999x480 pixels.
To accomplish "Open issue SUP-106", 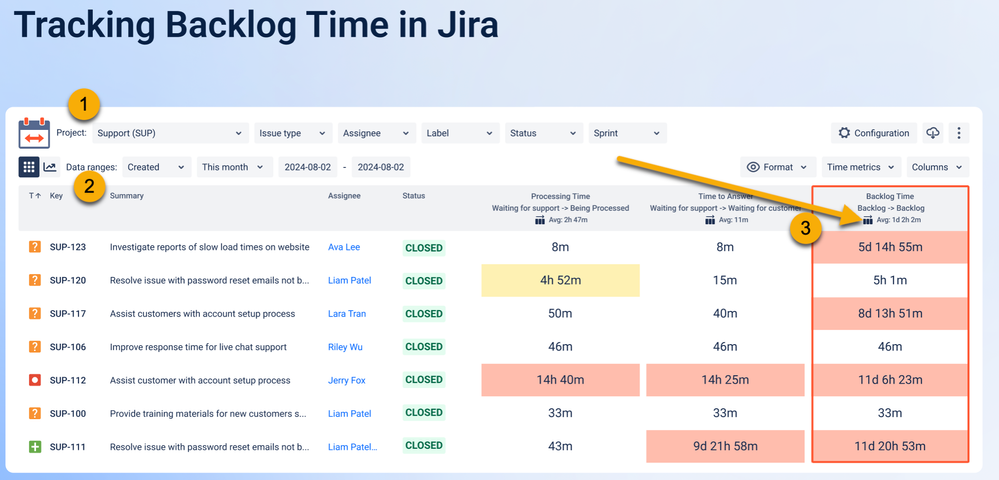I will click(68, 347).
